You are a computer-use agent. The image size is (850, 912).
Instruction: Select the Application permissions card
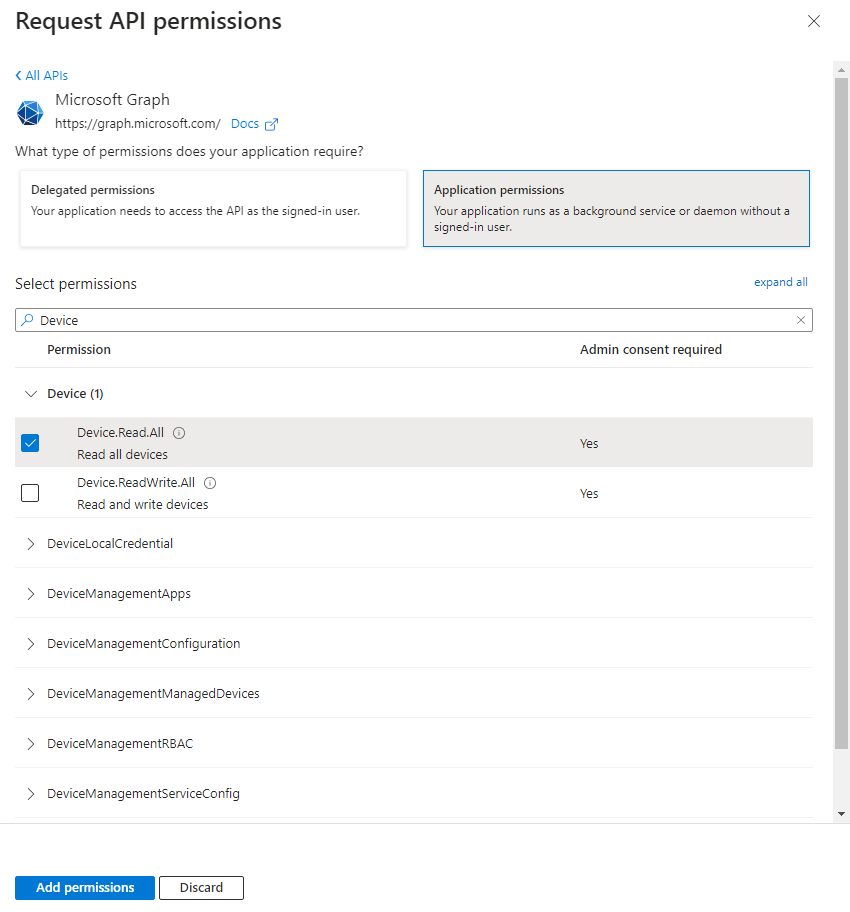pos(616,208)
